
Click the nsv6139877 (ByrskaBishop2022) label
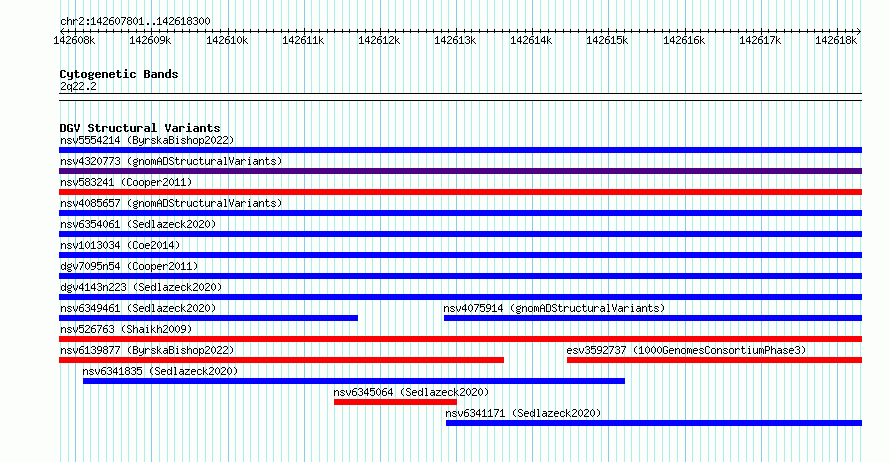pos(147,350)
